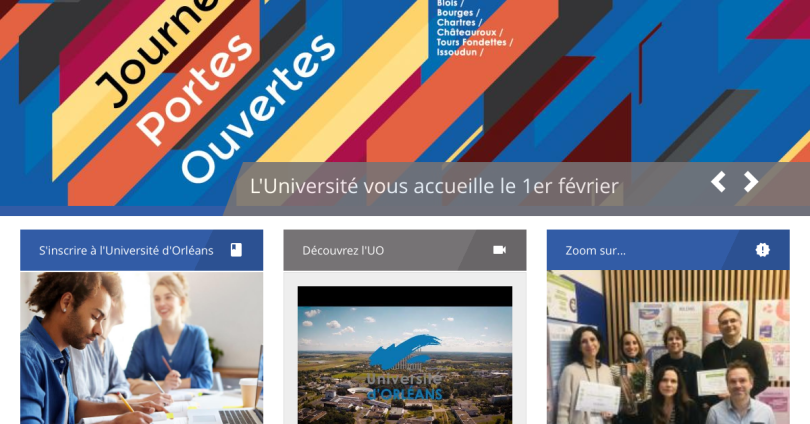Open the students studying photo

142,348
